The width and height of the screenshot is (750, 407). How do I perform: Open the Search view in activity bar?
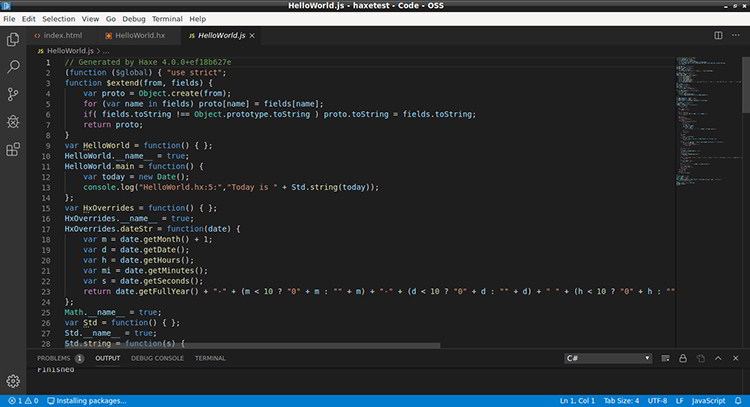pyautogui.click(x=13, y=67)
